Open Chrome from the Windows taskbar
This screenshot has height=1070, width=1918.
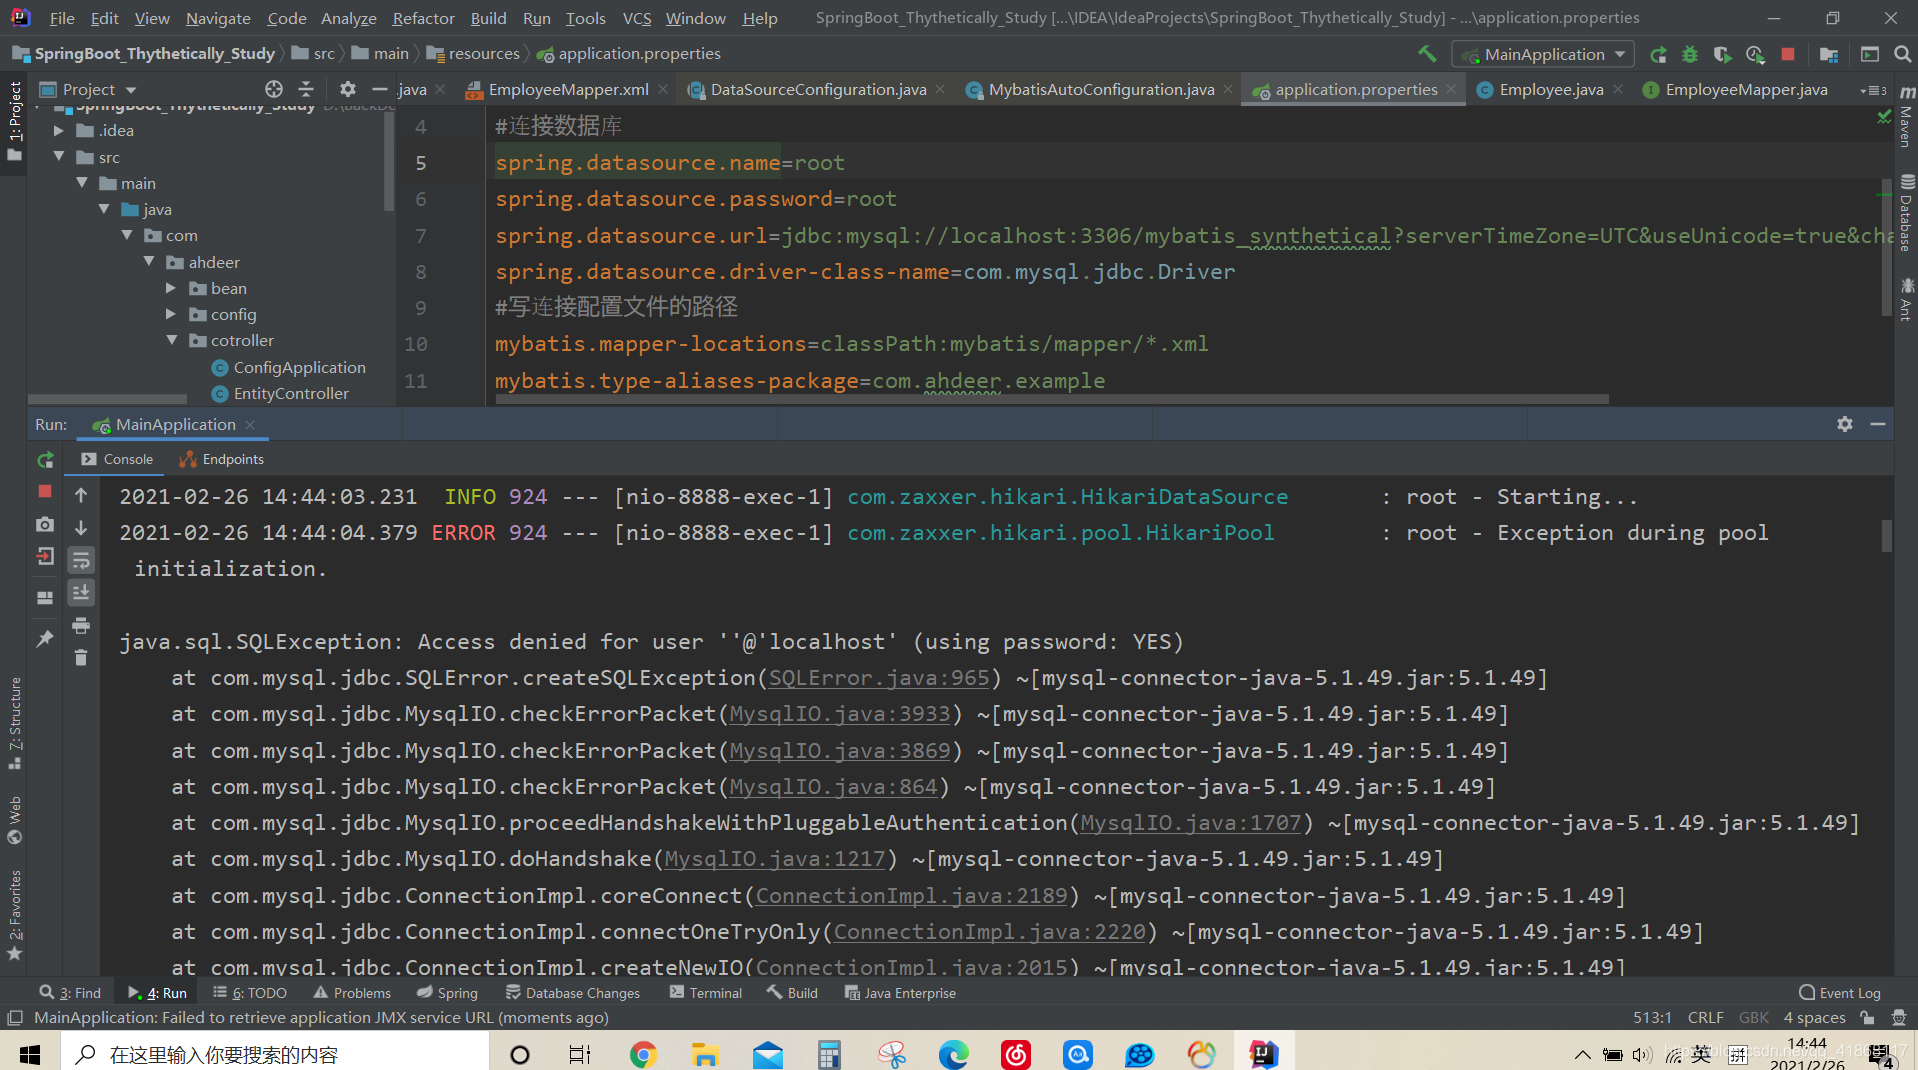coord(643,1054)
